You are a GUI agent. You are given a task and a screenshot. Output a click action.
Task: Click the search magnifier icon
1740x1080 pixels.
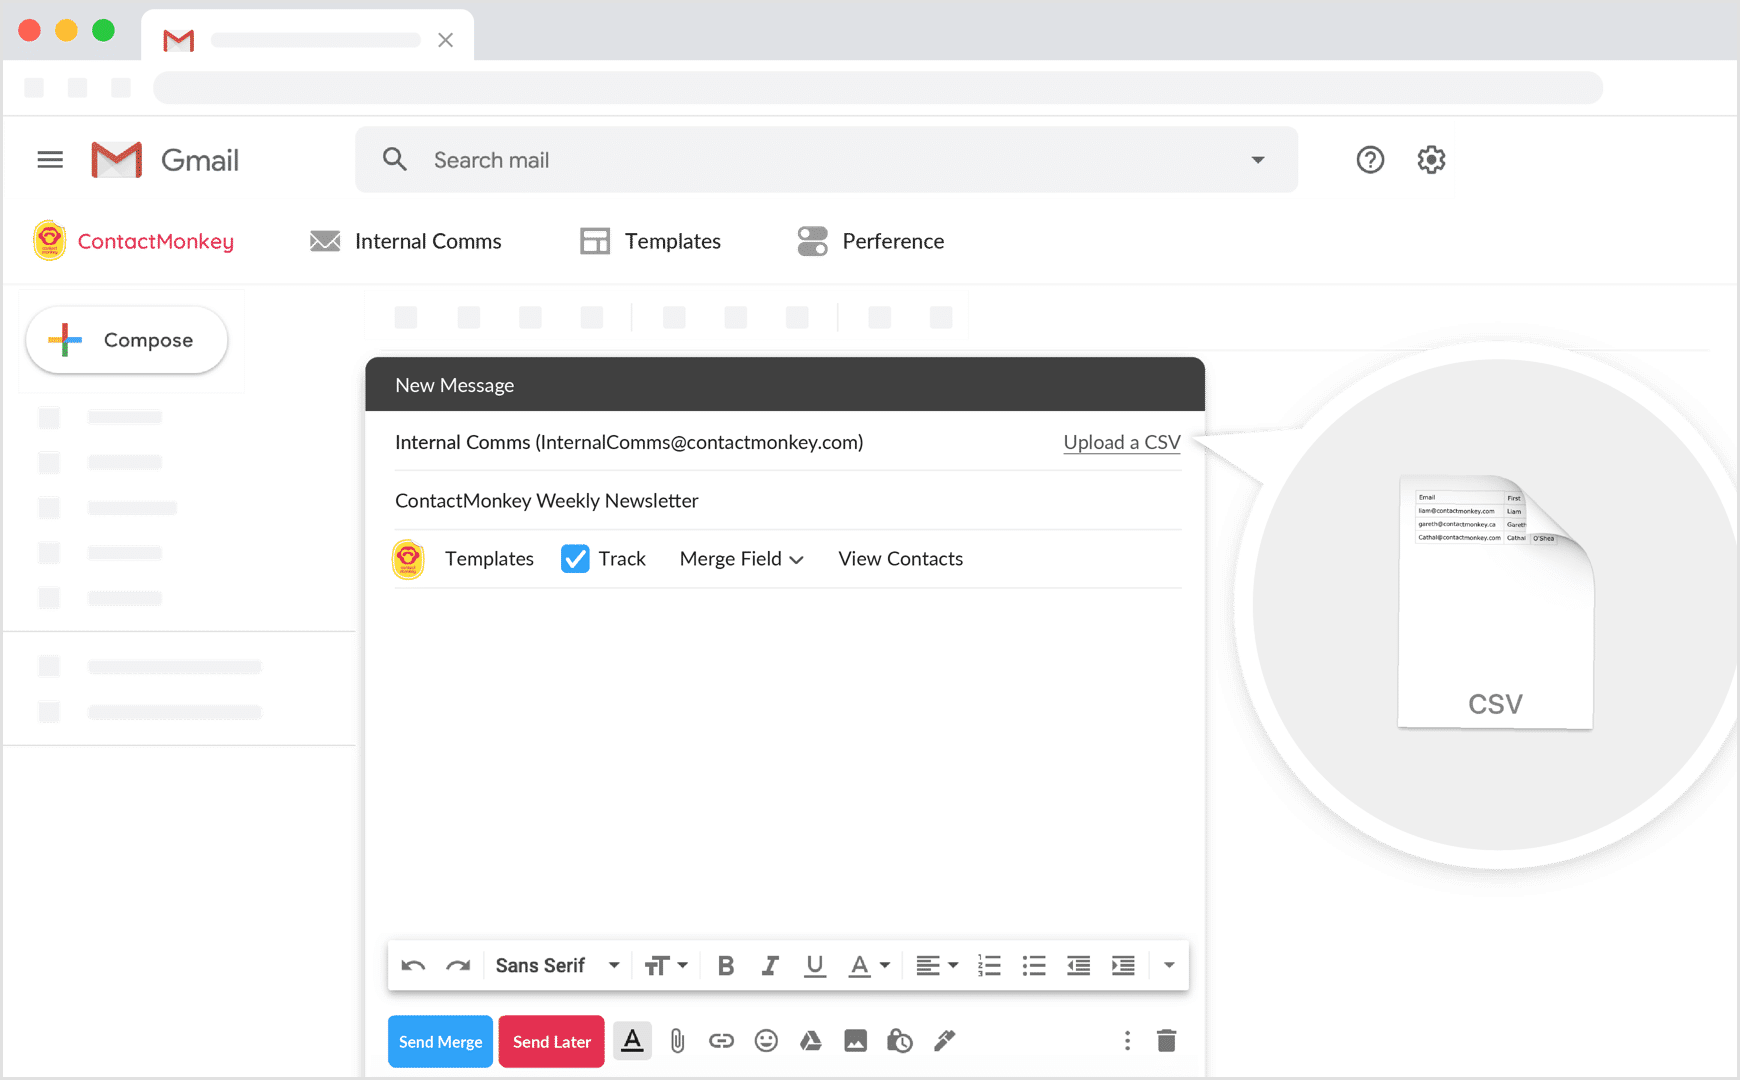point(395,159)
